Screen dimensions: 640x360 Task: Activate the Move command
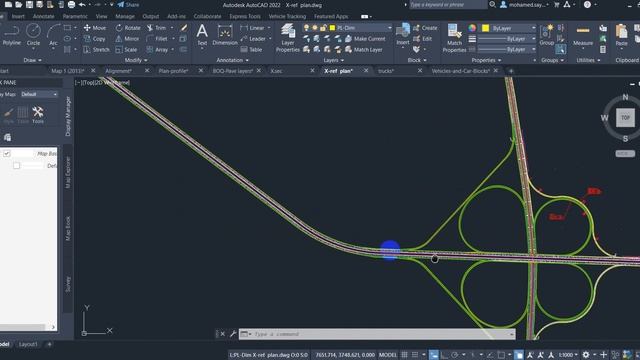point(95,28)
